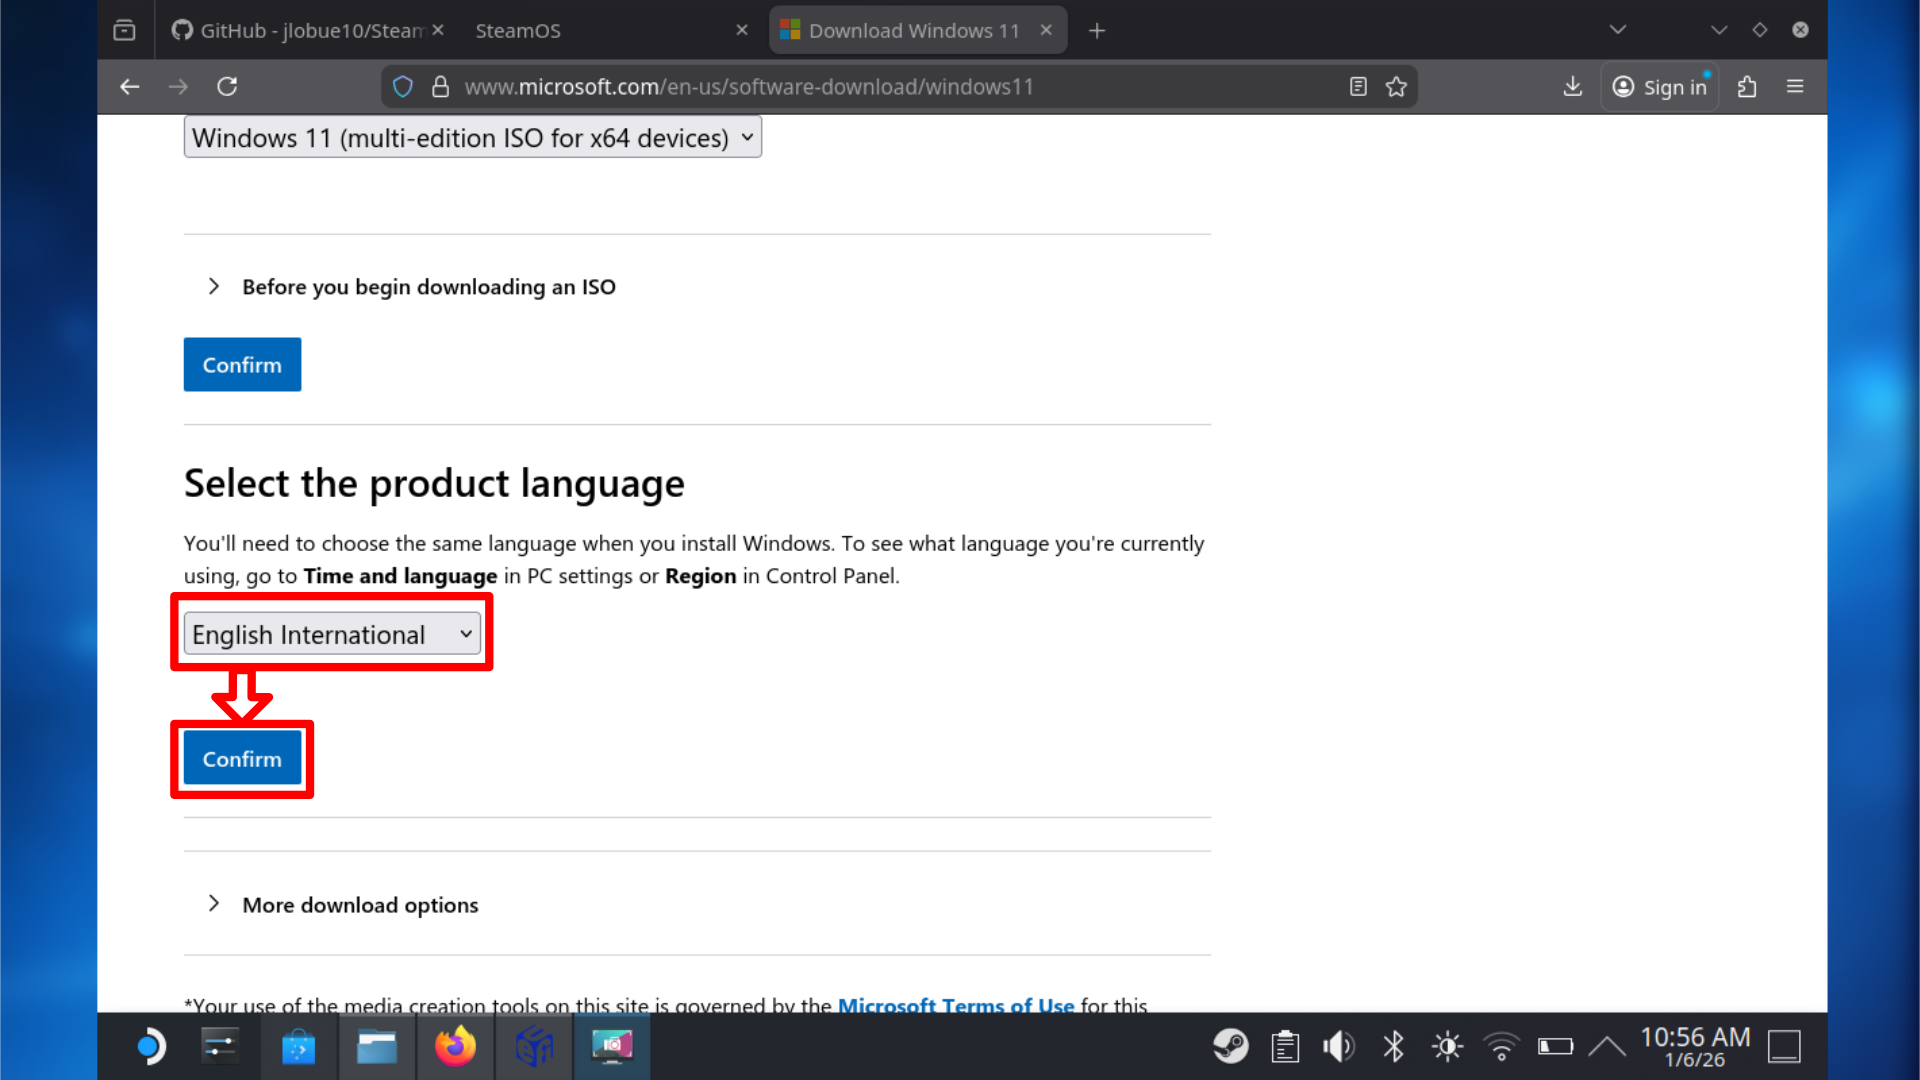This screenshot has width=1920, height=1080.
Task: Open the English International language dropdown
Action: click(x=331, y=635)
